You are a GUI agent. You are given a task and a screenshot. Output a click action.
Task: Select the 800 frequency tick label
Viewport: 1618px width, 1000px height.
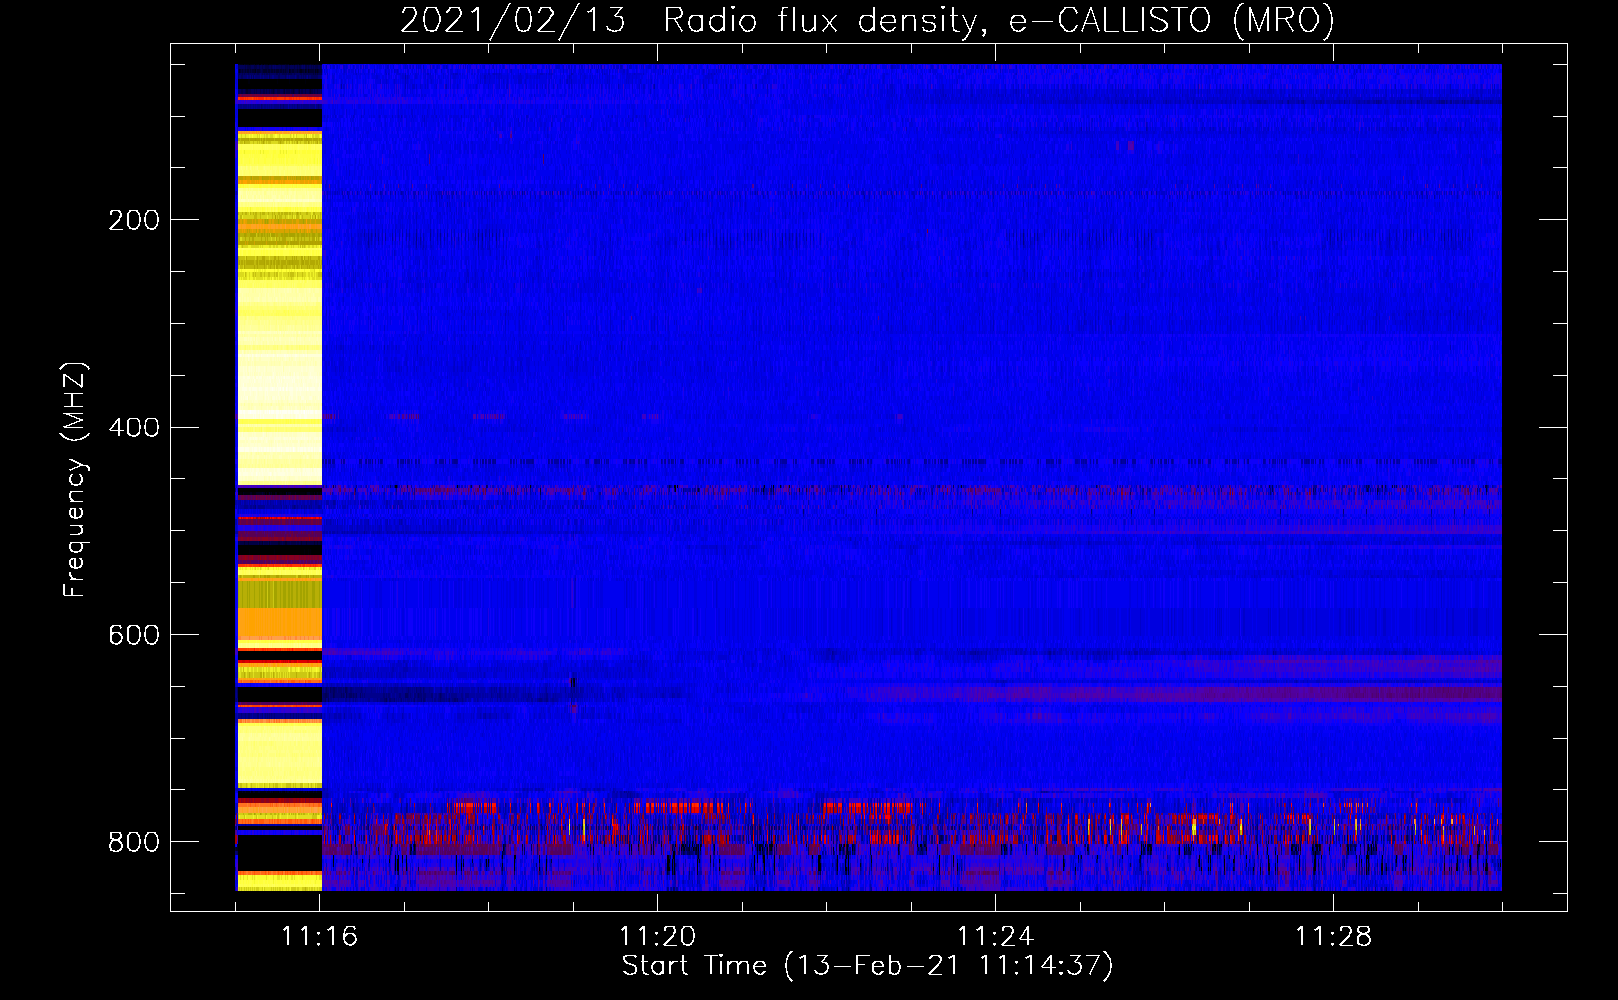[x=134, y=842]
